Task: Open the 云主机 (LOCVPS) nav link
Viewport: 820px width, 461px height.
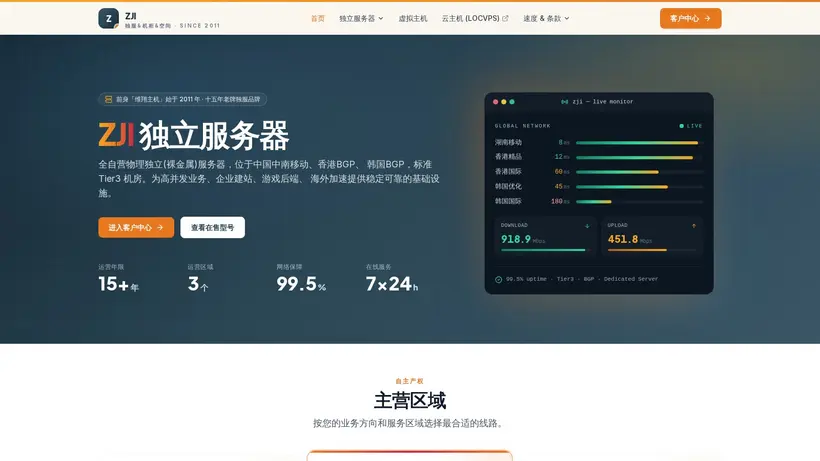Action: pos(475,18)
